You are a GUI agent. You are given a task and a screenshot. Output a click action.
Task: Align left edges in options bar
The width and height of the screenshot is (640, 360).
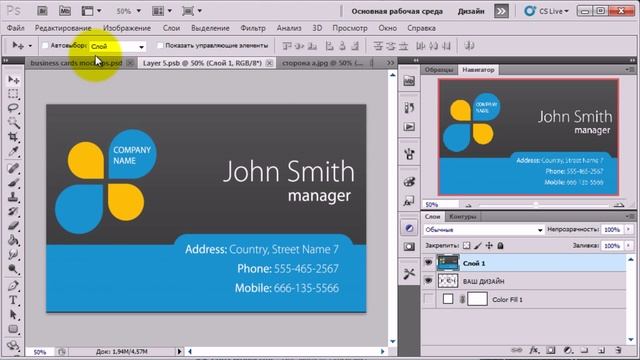pos(329,46)
